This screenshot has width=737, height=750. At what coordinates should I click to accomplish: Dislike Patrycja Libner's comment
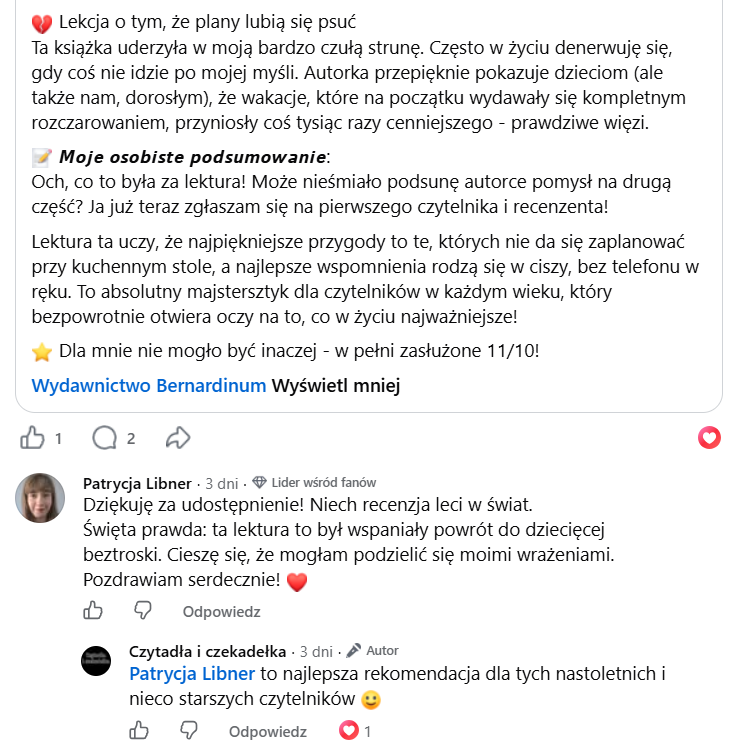143,611
